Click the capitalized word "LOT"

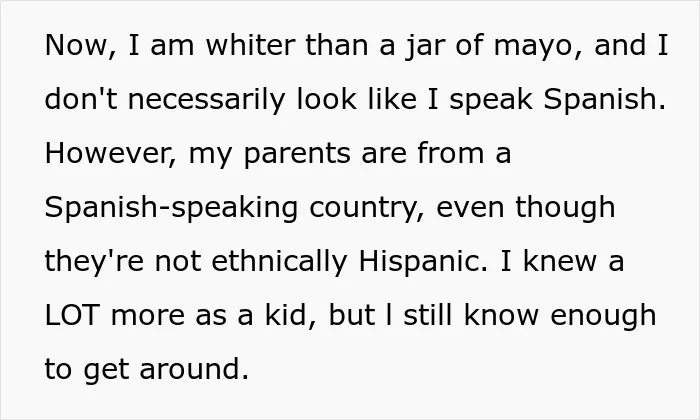click(71, 315)
